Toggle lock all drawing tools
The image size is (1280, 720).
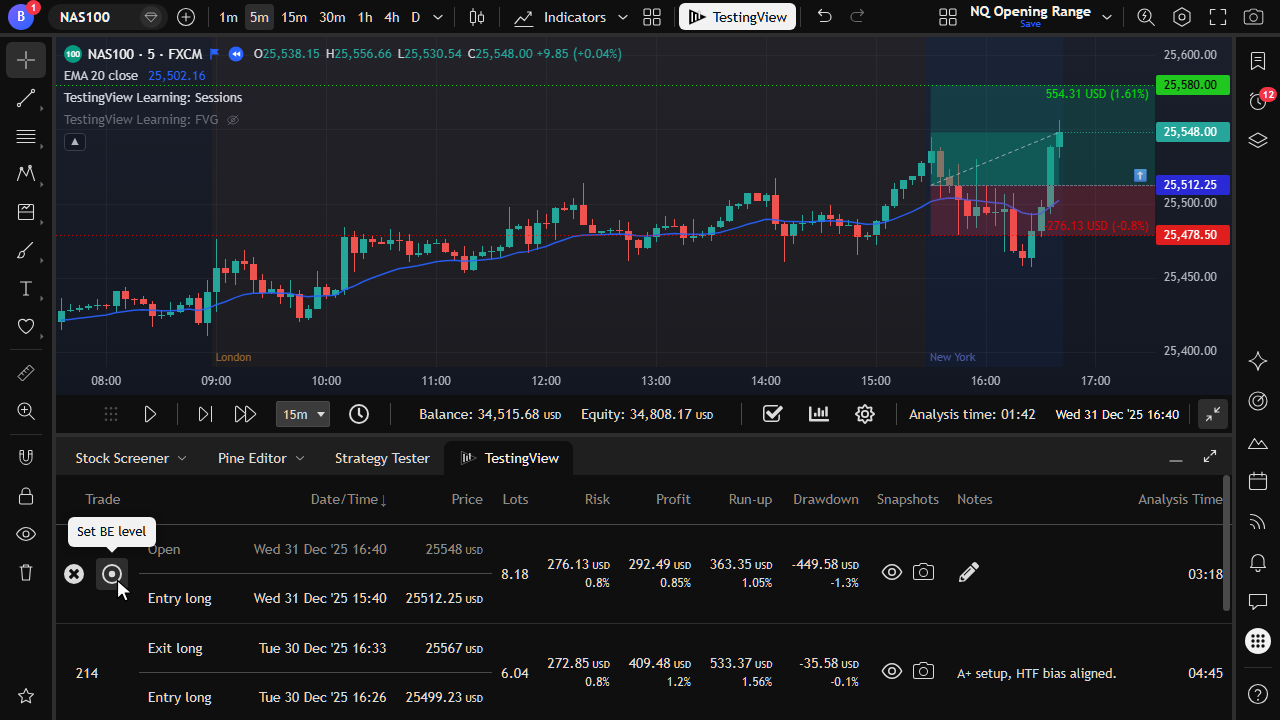pos(26,495)
